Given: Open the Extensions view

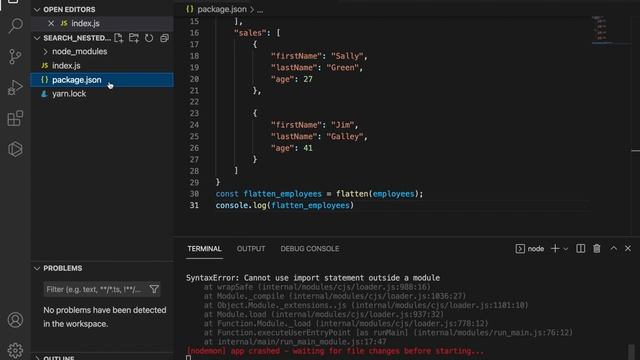Looking at the screenshot, I should [x=15, y=118].
